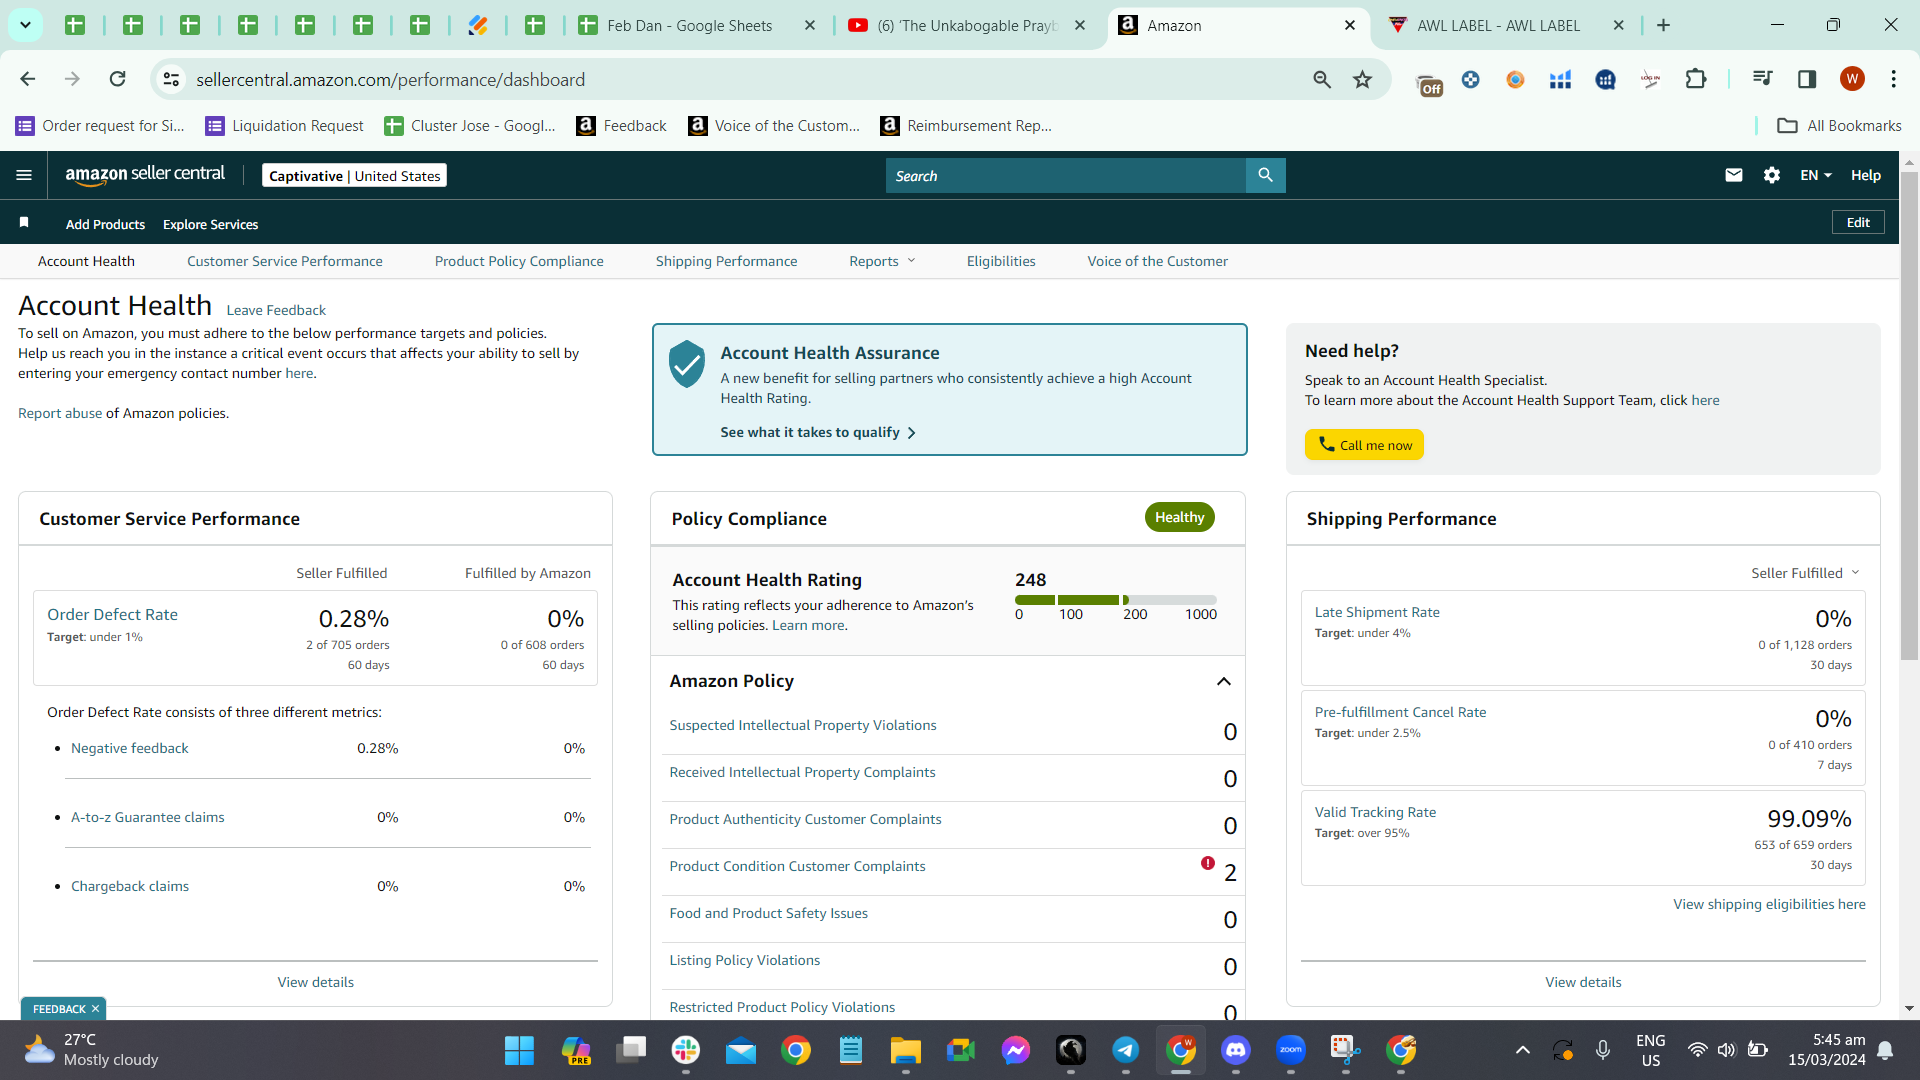The height and width of the screenshot is (1080, 1920).
Task: Open the Chrome tab search dropdown
Action: coord(25,25)
